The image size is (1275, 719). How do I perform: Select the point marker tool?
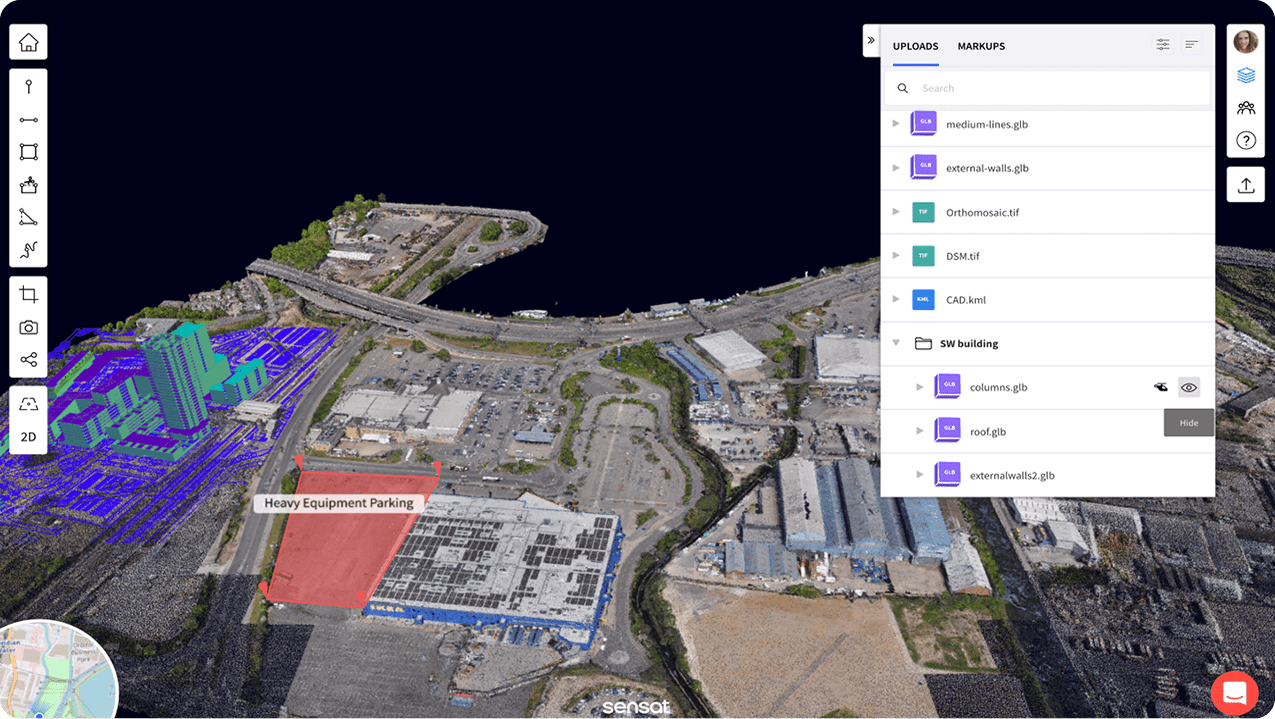[x=28, y=87]
